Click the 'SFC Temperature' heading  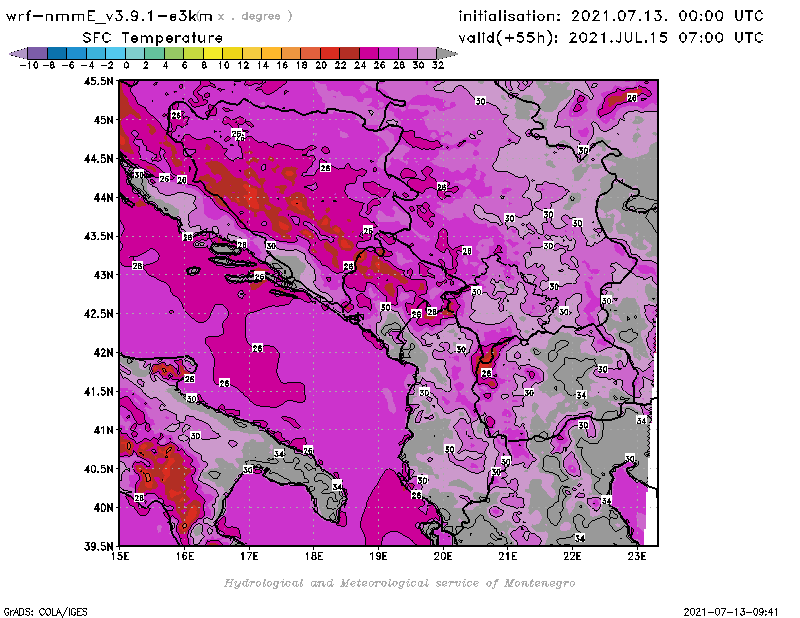(153, 38)
